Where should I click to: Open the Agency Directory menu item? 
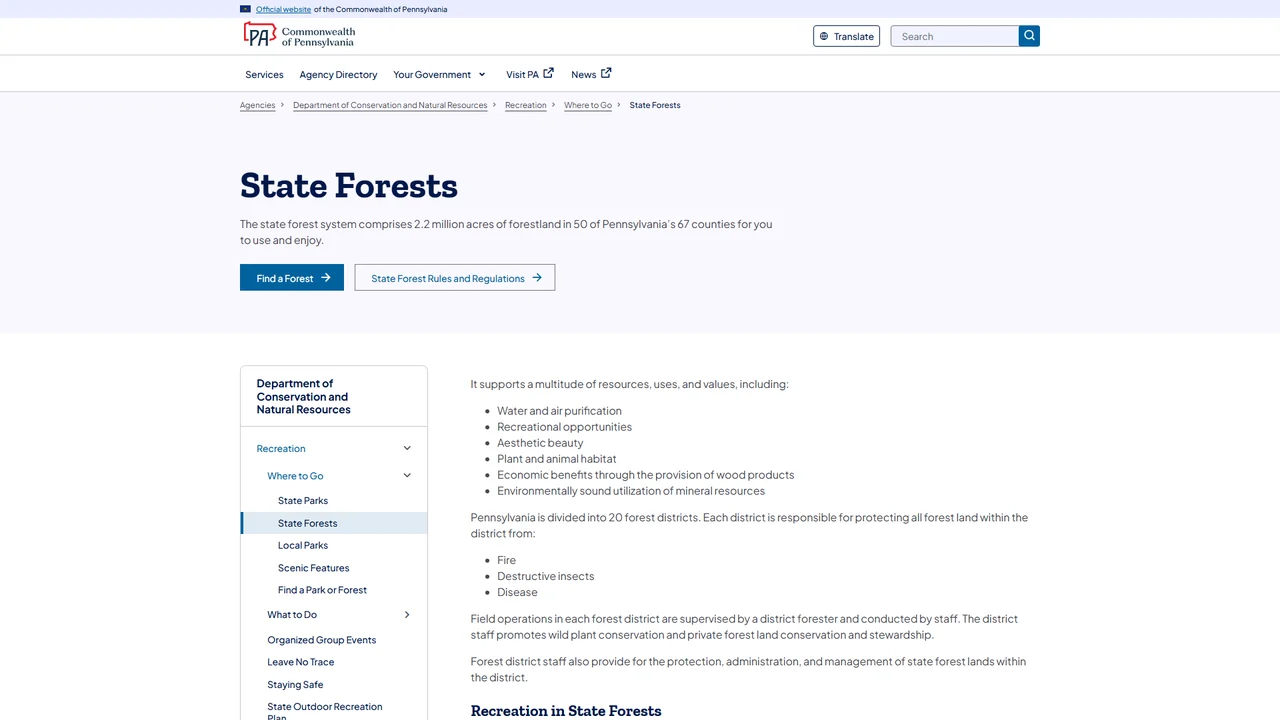point(338,74)
